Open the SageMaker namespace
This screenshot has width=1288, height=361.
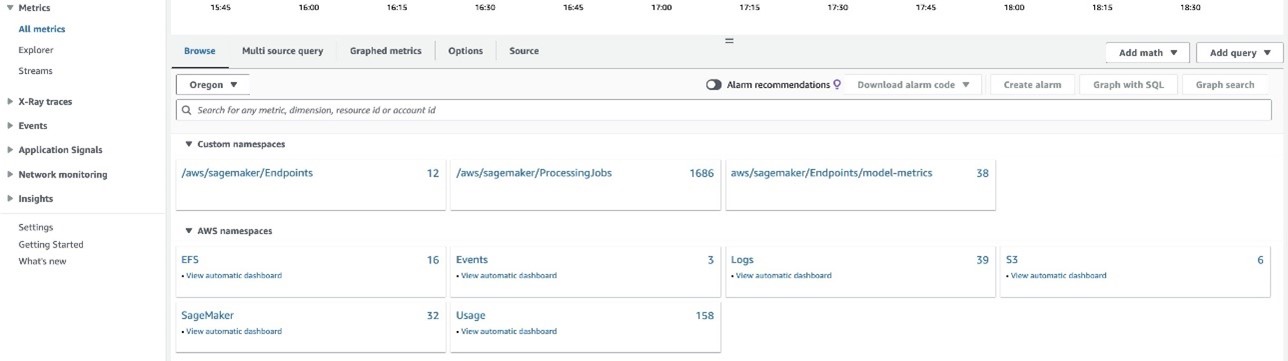pos(207,316)
